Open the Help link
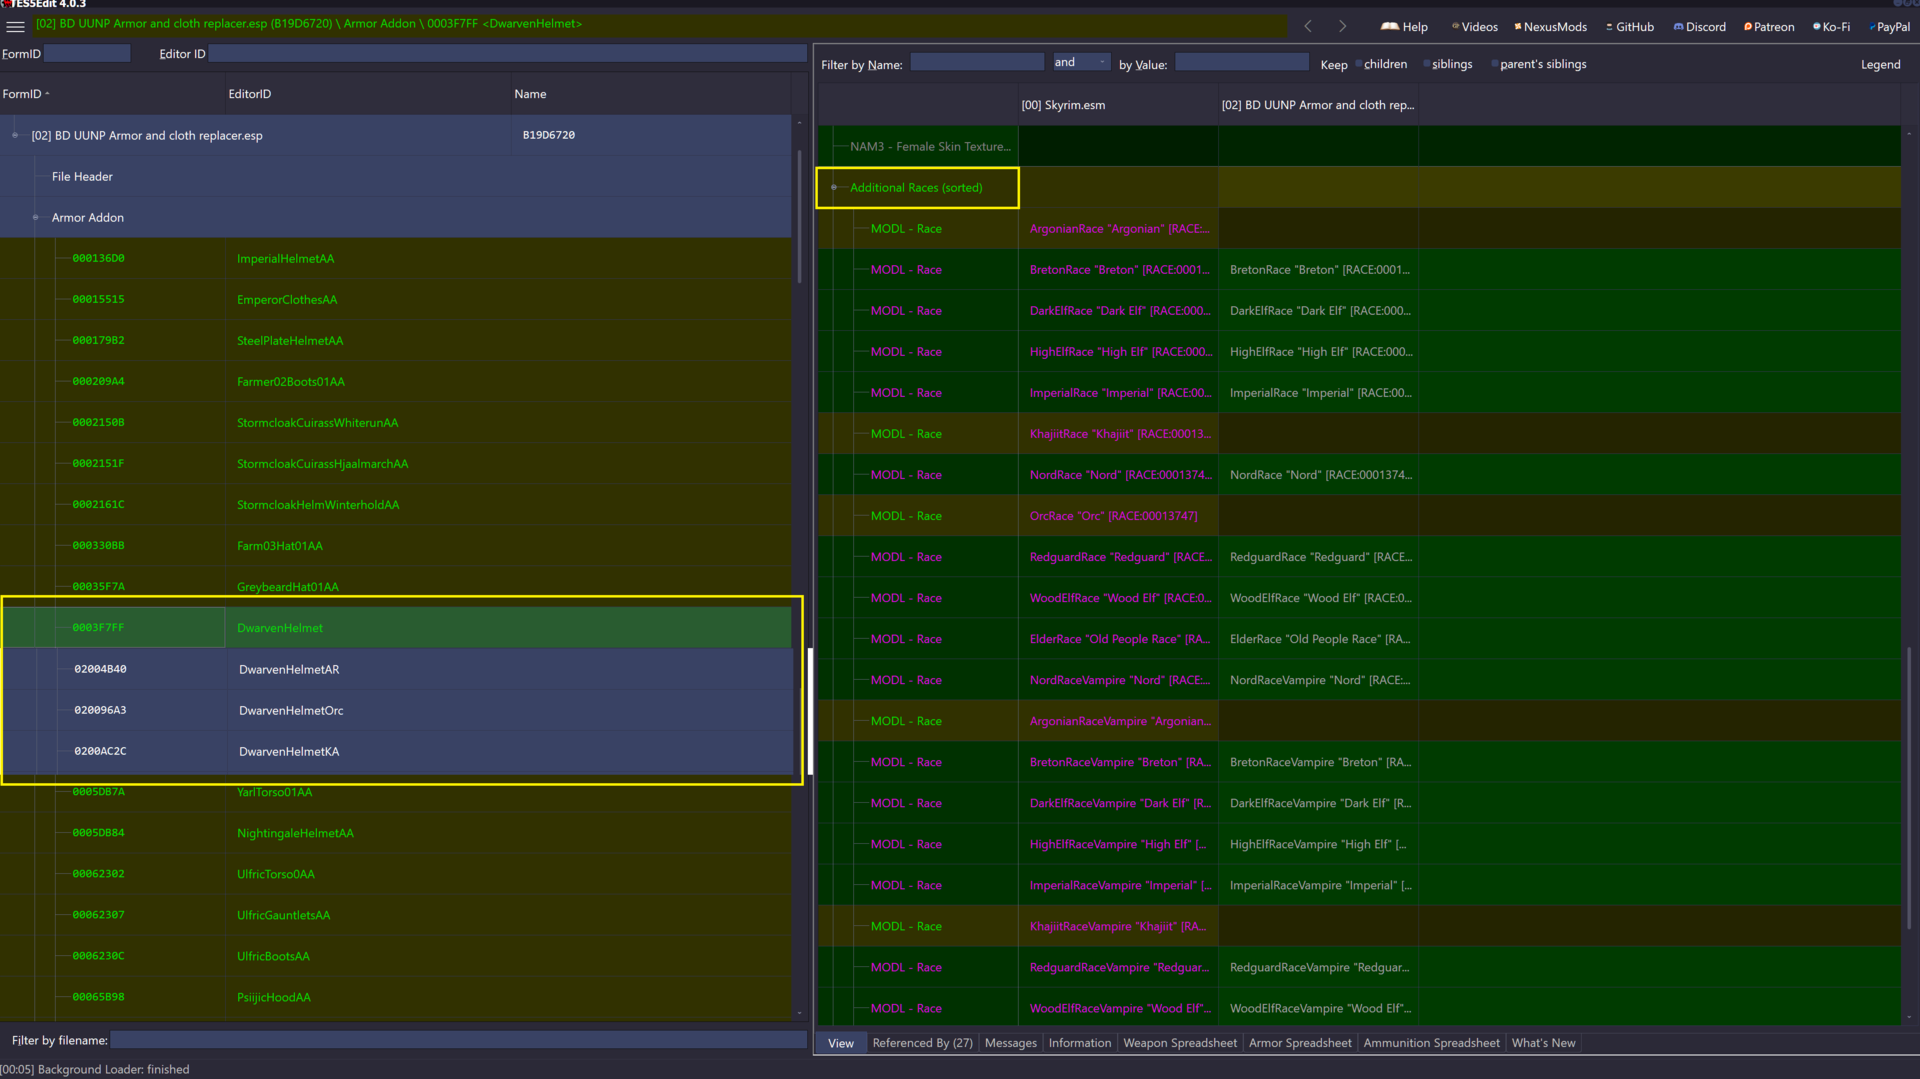The height and width of the screenshot is (1079, 1920). coord(1405,27)
